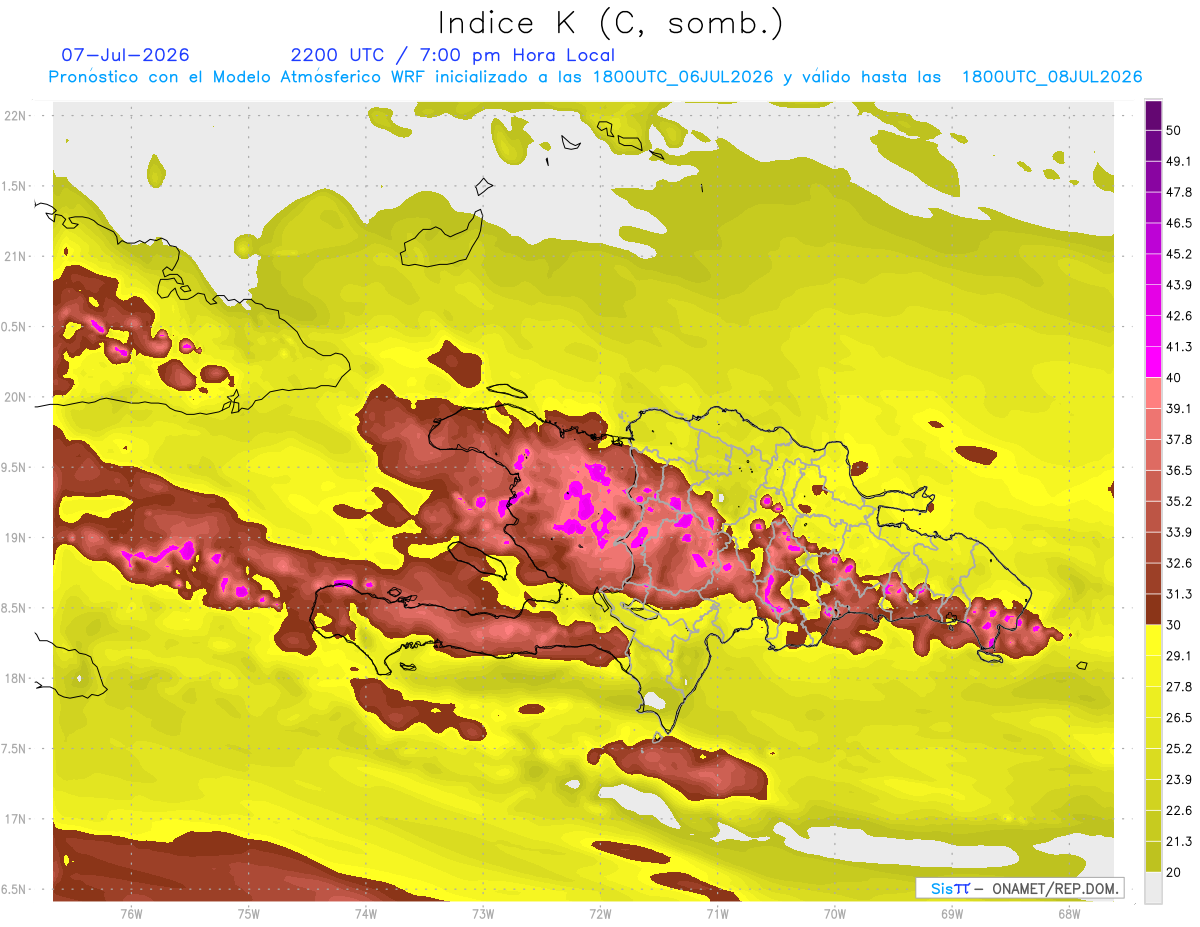Click the colorbar value '33.9'

click(x=1179, y=532)
